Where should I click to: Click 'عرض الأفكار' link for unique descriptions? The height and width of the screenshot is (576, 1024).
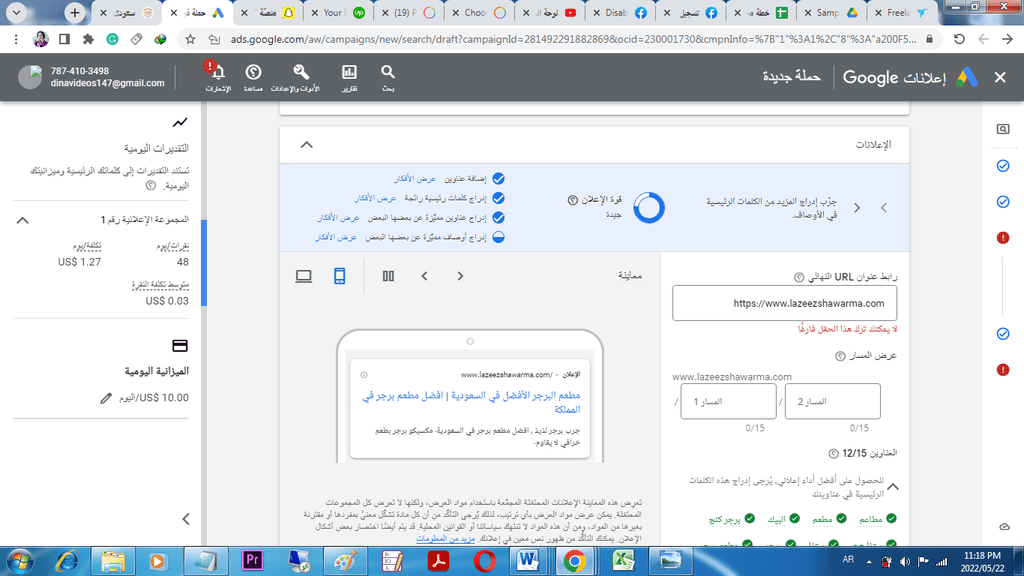click(x=336, y=237)
